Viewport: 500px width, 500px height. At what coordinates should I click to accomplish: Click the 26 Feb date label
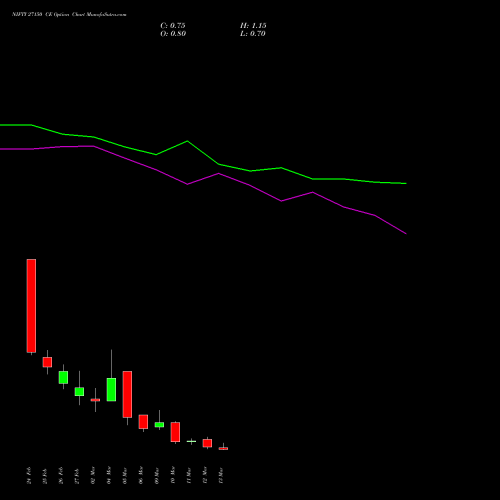(61, 475)
